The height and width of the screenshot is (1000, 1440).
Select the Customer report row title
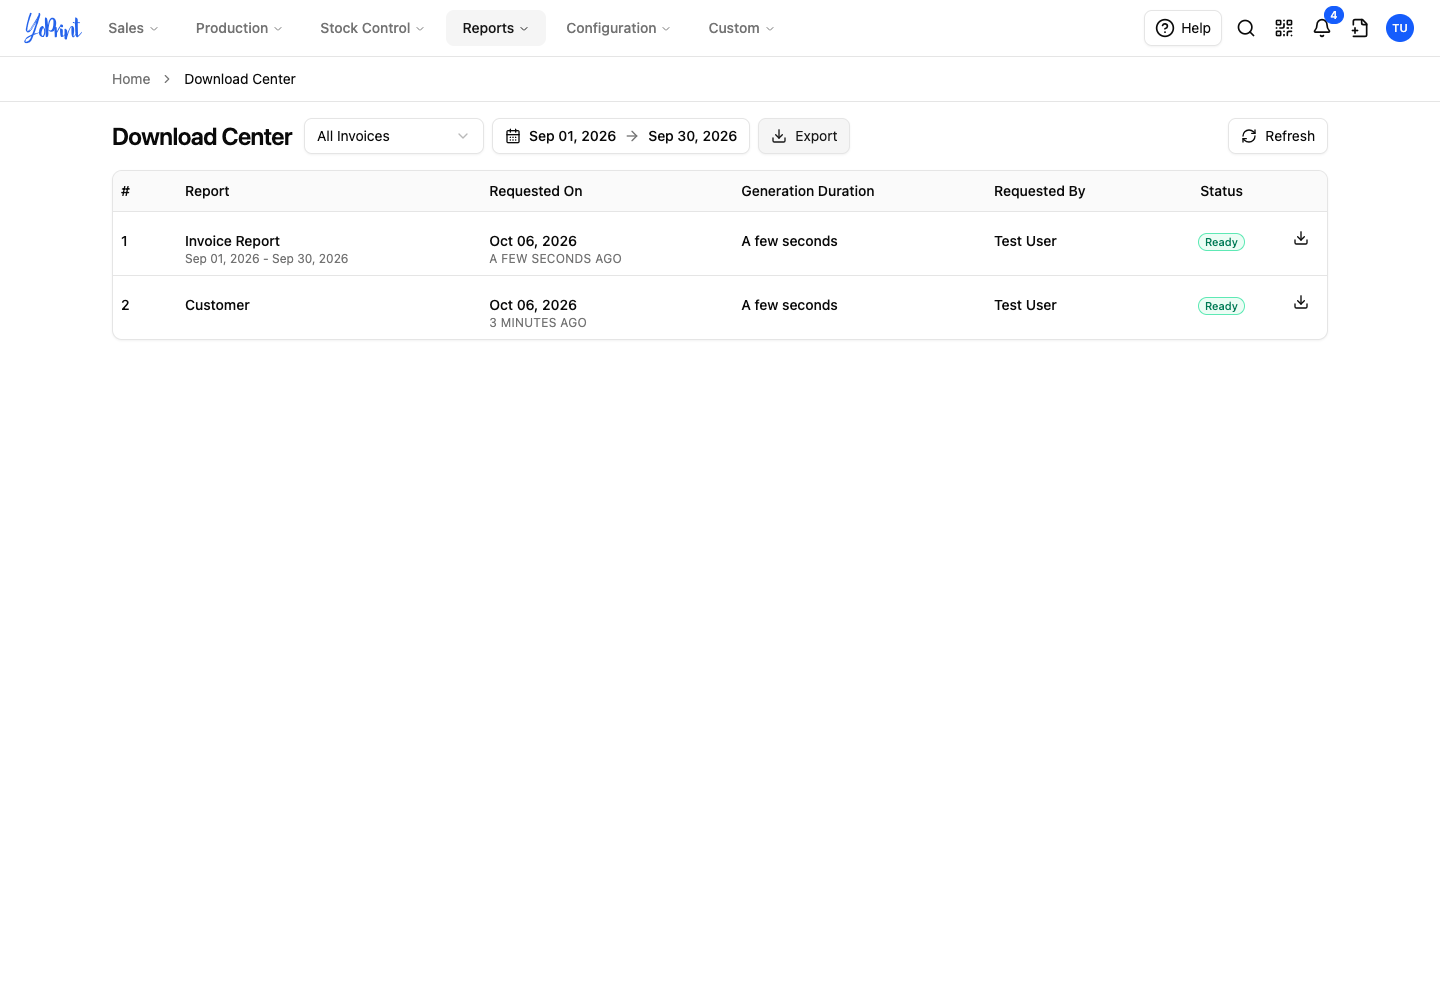click(217, 305)
